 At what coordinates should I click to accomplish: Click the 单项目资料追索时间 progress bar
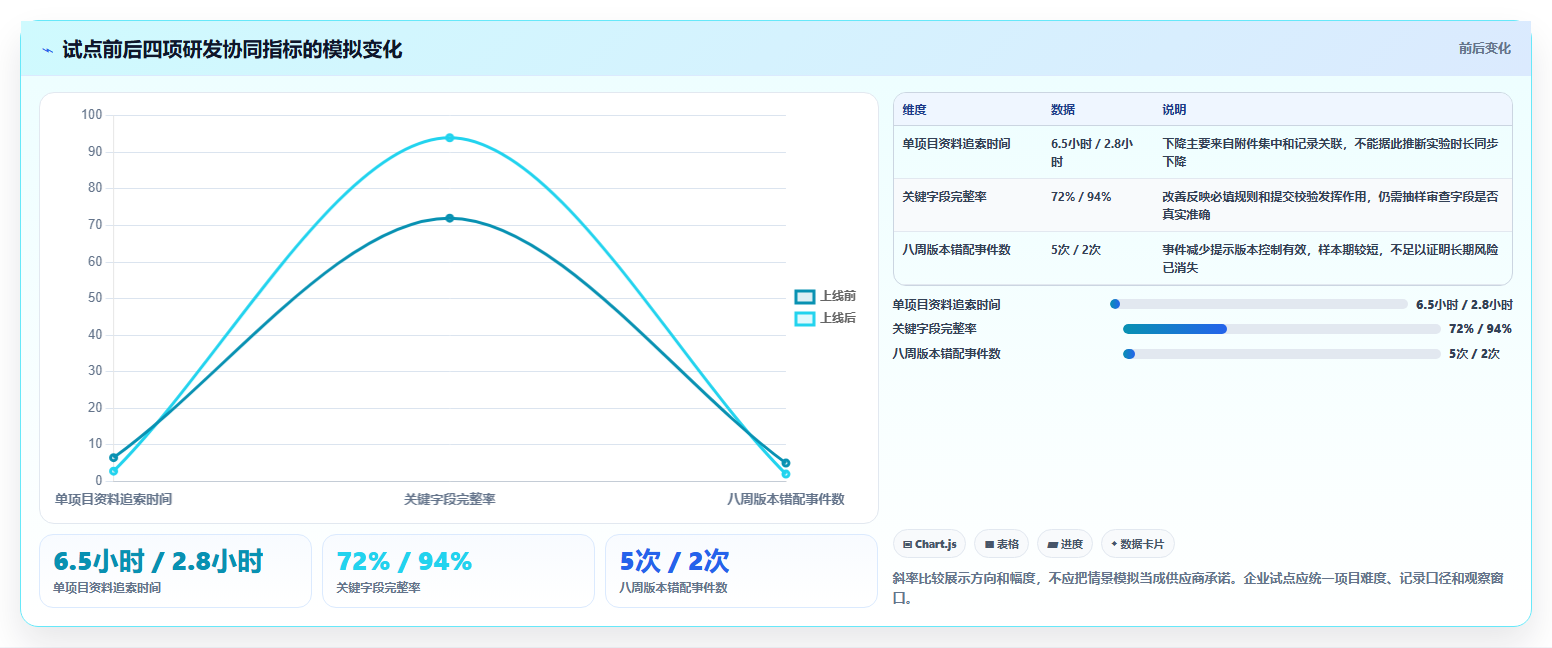(x=1258, y=304)
